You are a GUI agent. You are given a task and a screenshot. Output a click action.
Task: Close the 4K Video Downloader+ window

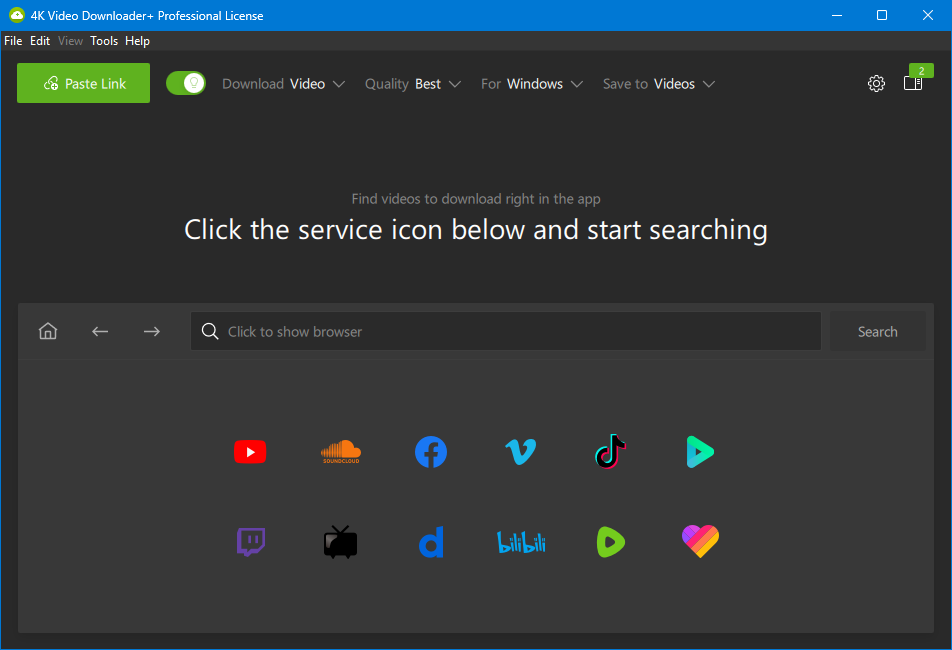pyautogui.click(x=928, y=15)
